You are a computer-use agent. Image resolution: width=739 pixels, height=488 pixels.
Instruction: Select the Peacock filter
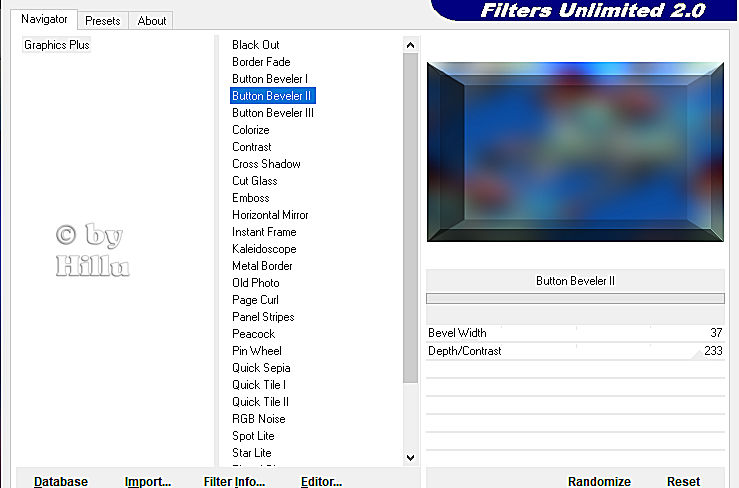pyautogui.click(x=254, y=333)
